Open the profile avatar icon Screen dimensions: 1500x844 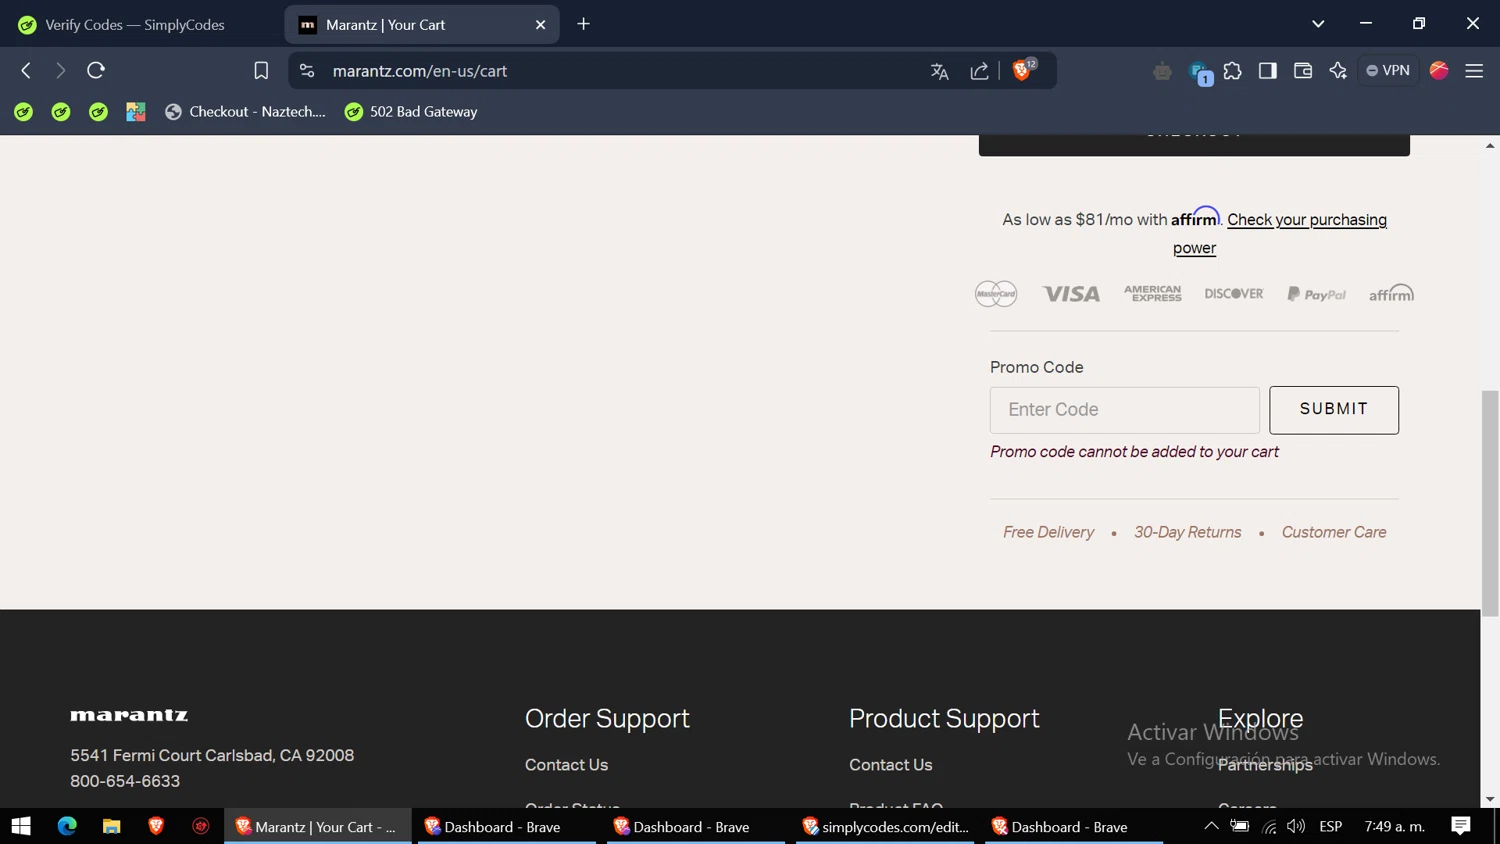pos(1439,70)
